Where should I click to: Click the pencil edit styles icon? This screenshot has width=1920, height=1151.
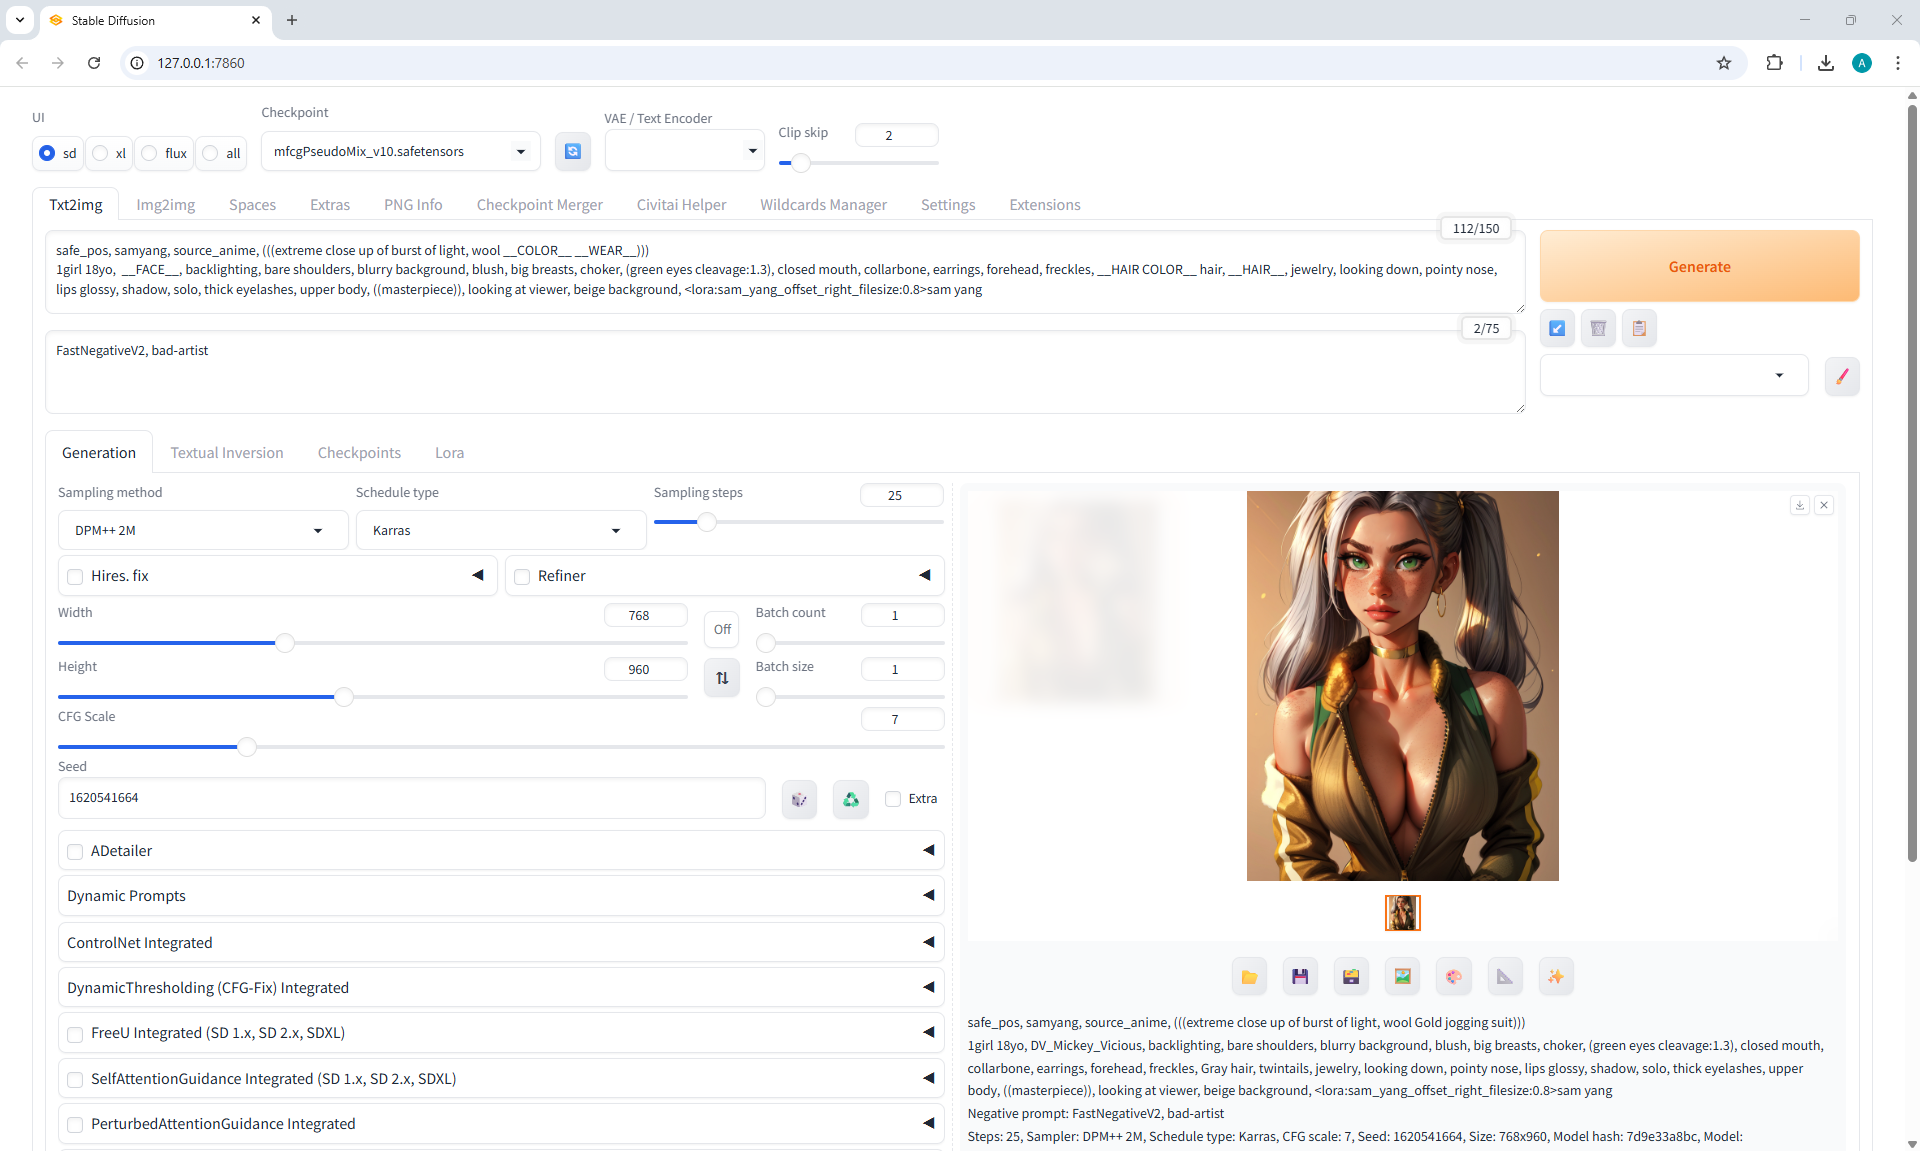pyautogui.click(x=1841, y=377)
